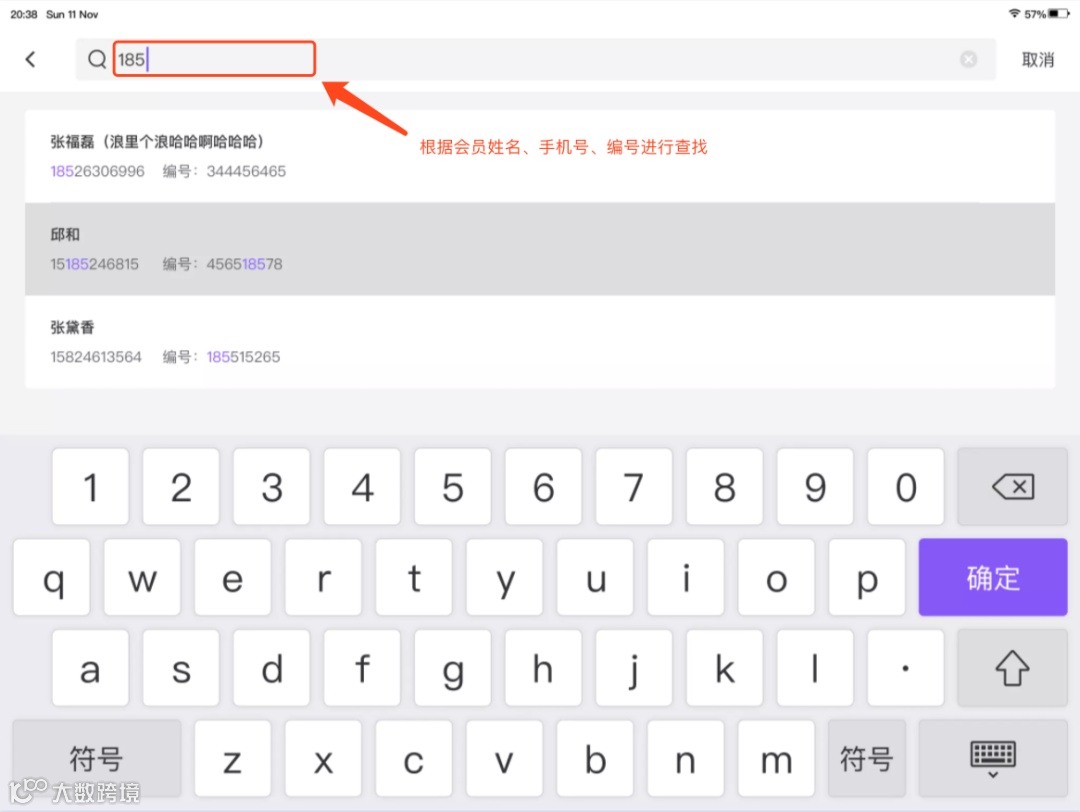Confirm with the purple 确定 key
This screenshot has height=812, width=1080.
[x=993, y=577]
